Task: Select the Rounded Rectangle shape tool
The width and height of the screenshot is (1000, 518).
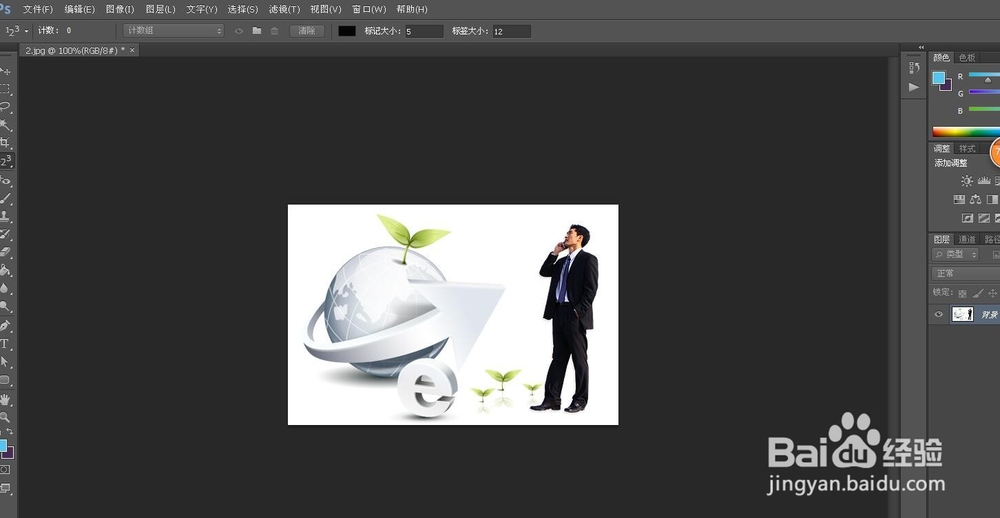Action: pyautogui.click(x=5, y=380)
